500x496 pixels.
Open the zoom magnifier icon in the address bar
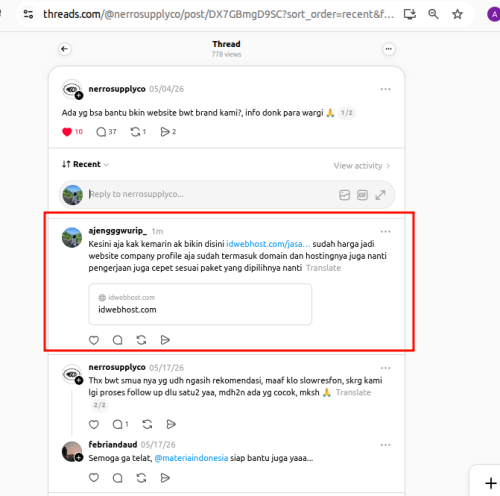(433, 14)
